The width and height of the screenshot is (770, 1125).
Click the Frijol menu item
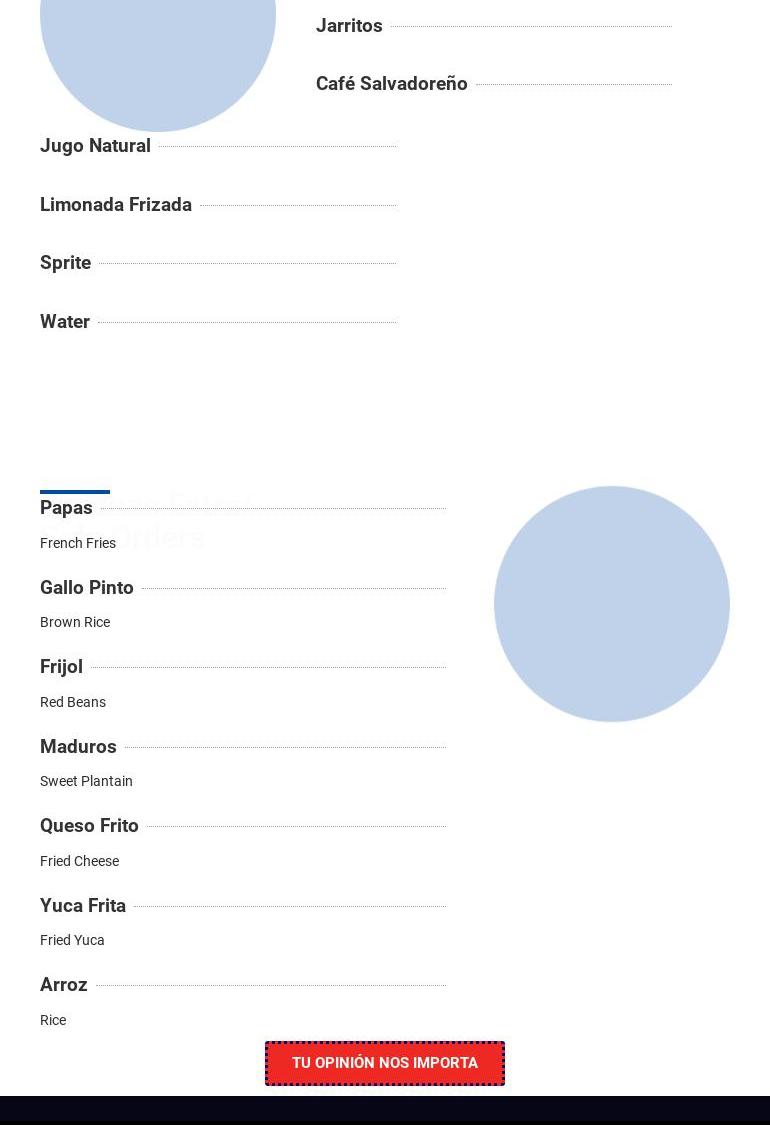tap(61, 667)
